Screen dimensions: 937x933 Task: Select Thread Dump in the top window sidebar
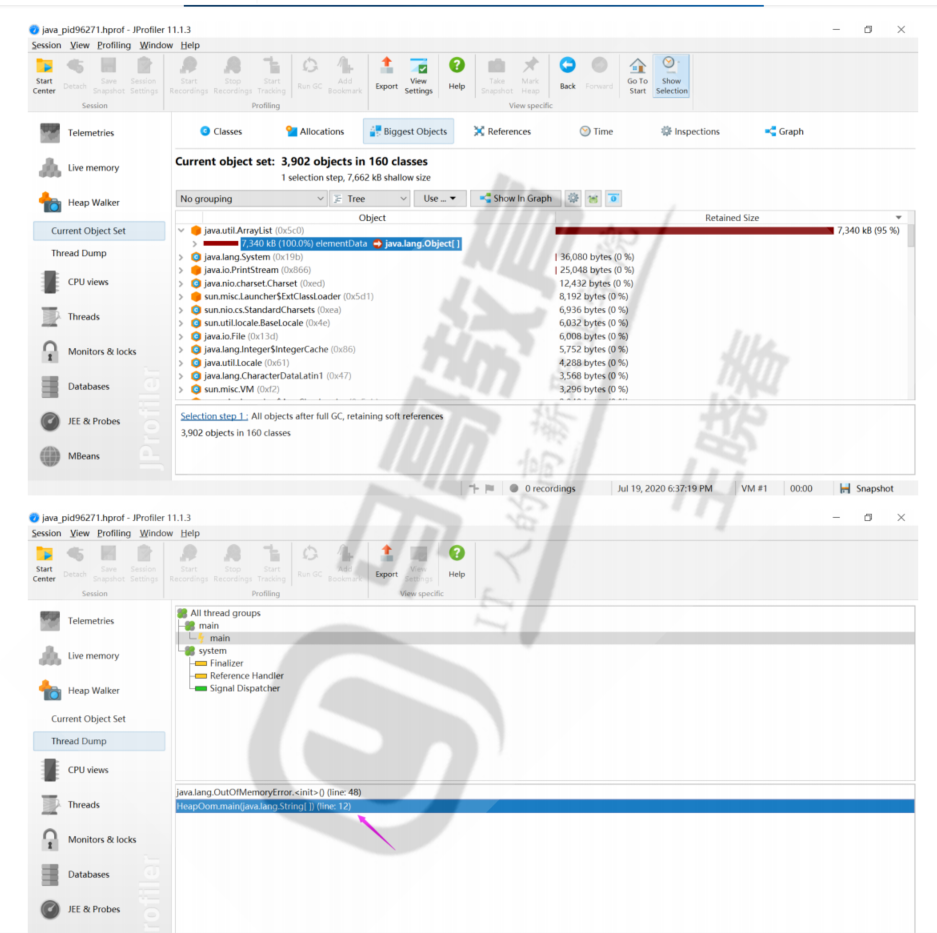[x=79, y=253]
